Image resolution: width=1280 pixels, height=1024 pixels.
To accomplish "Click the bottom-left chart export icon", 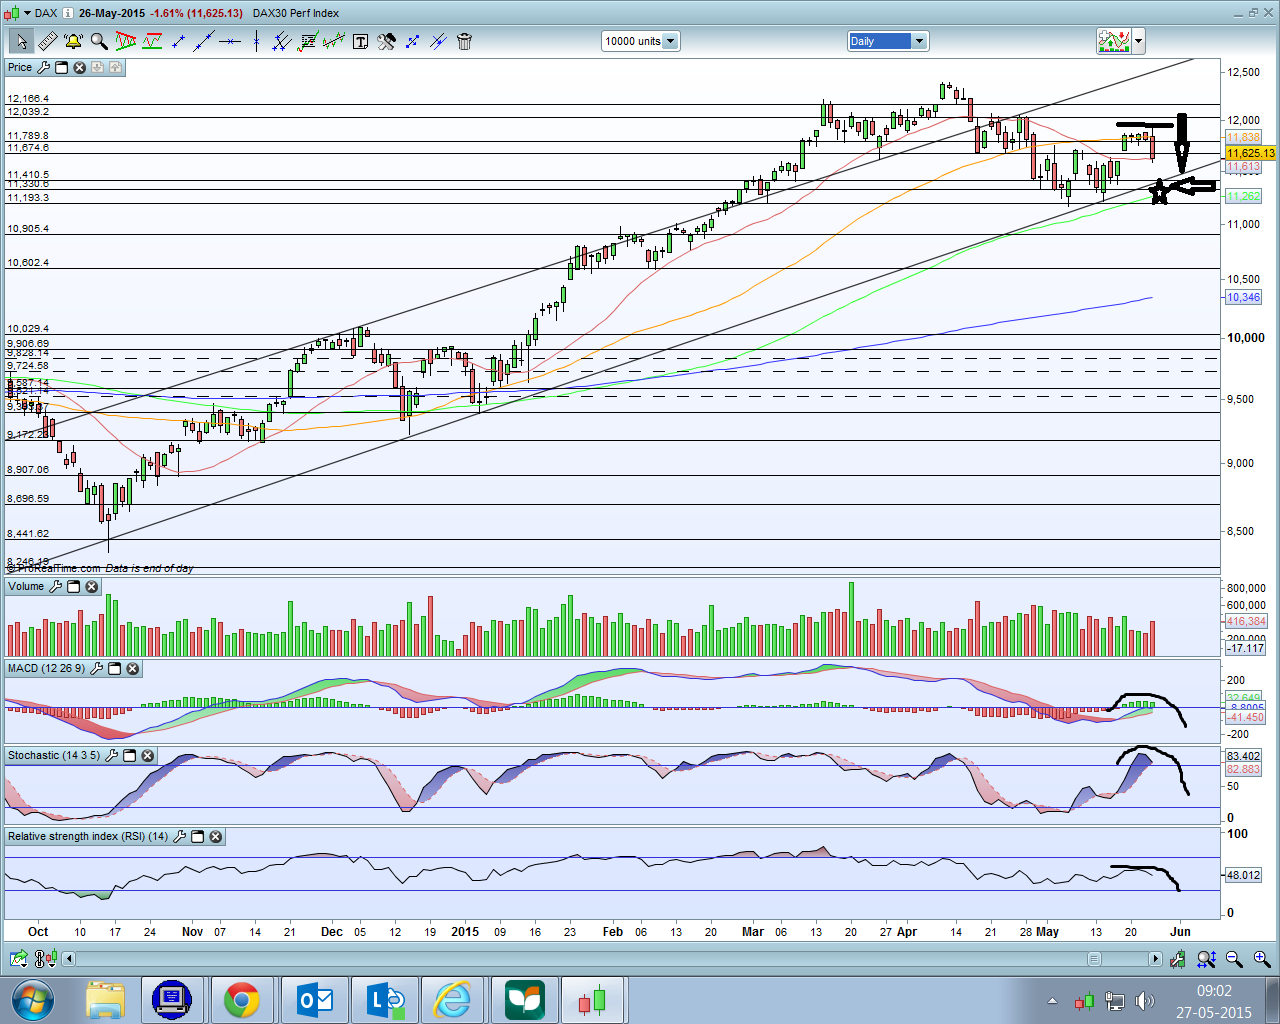I will (19, 959).
